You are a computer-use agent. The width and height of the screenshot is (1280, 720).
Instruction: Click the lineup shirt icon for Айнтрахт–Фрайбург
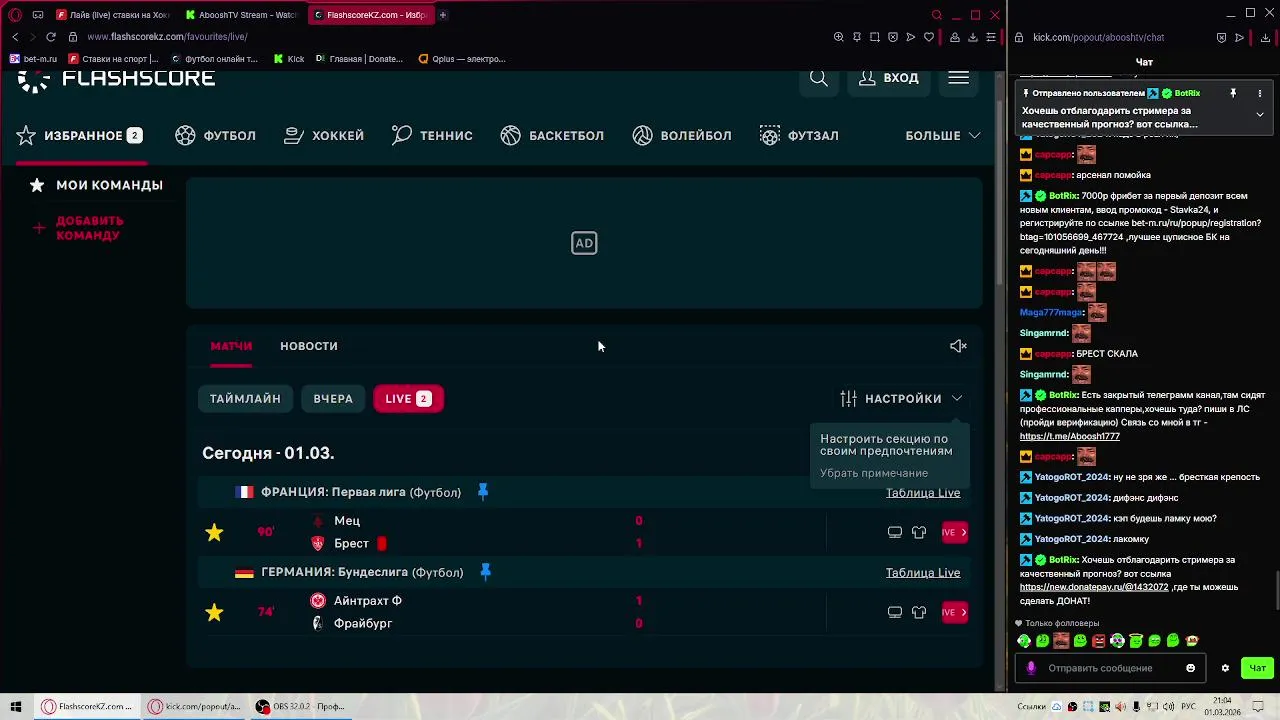pos(919,612)
